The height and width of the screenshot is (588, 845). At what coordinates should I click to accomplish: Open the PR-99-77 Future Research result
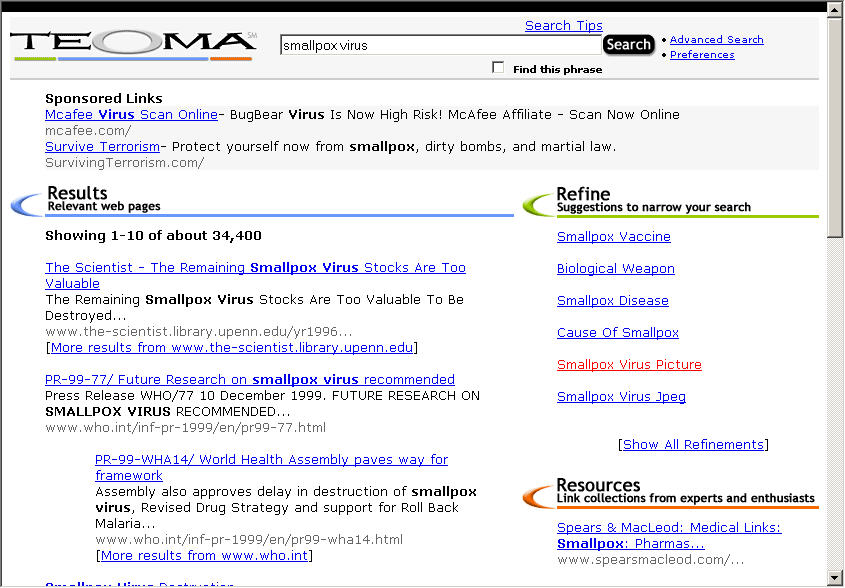(x=250, y=380)
